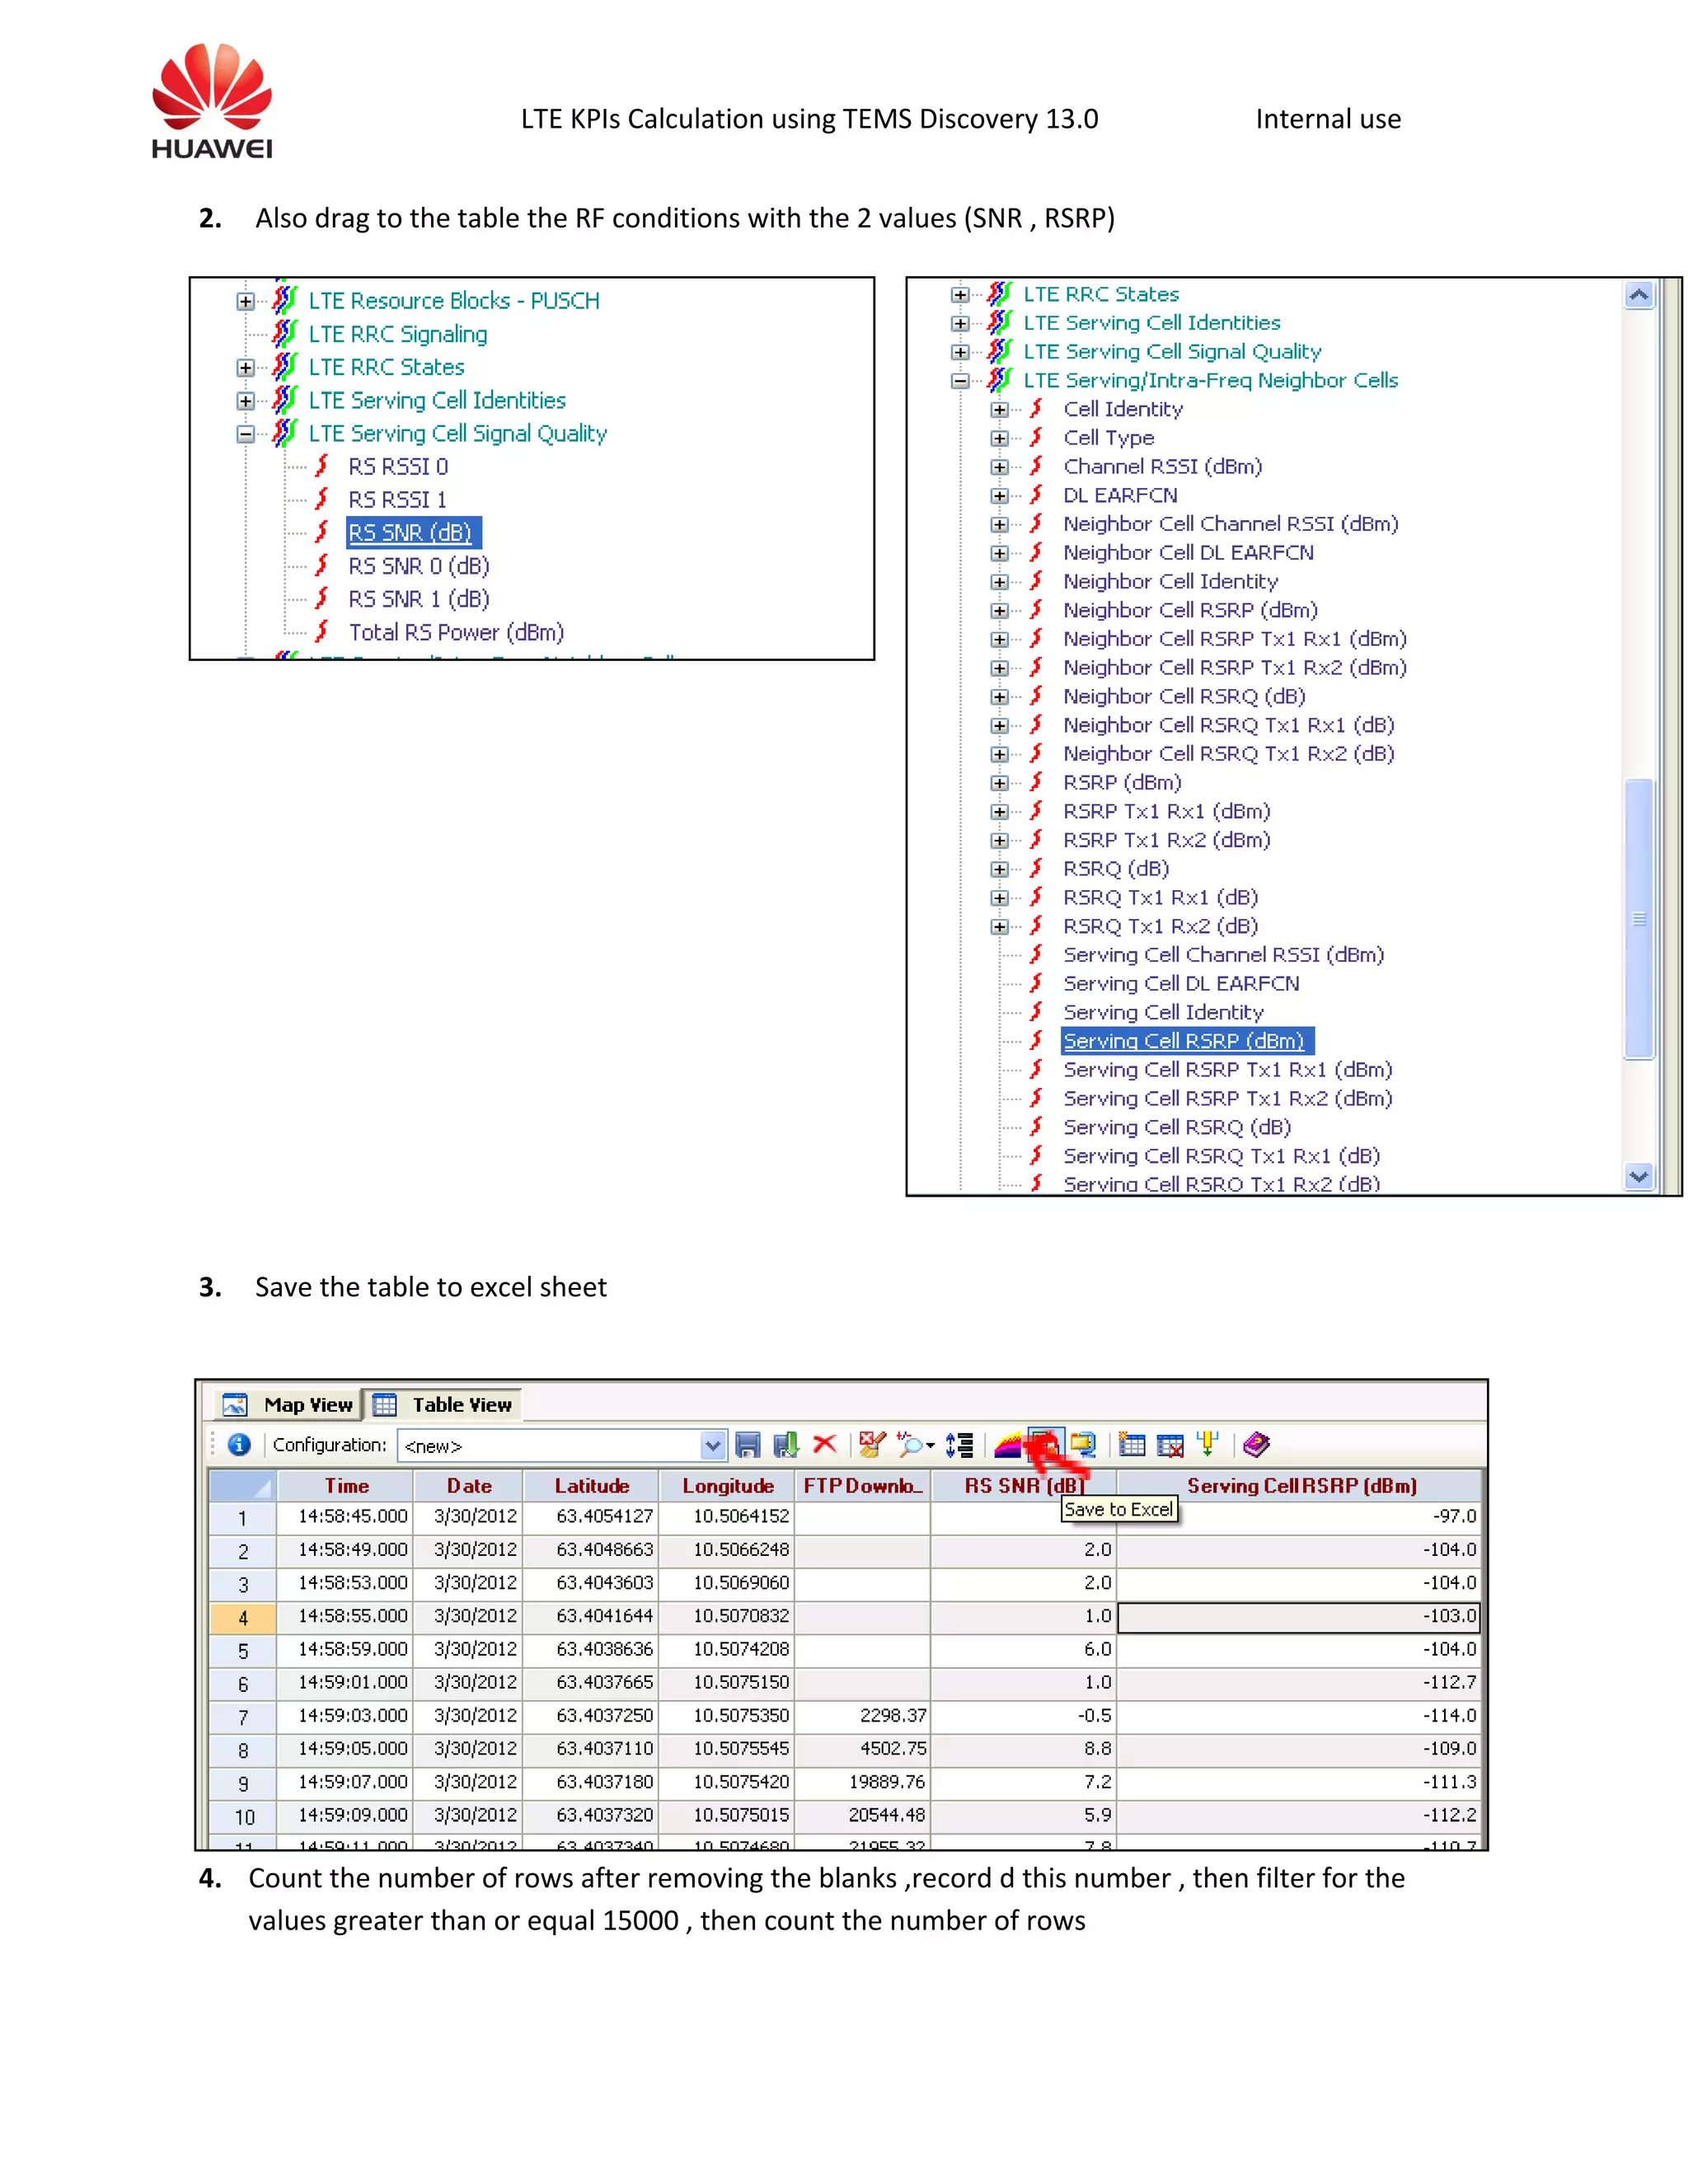Expand the Cell Identity node
Screen dimensions: 1688x2184
click(x=999, y=409)
